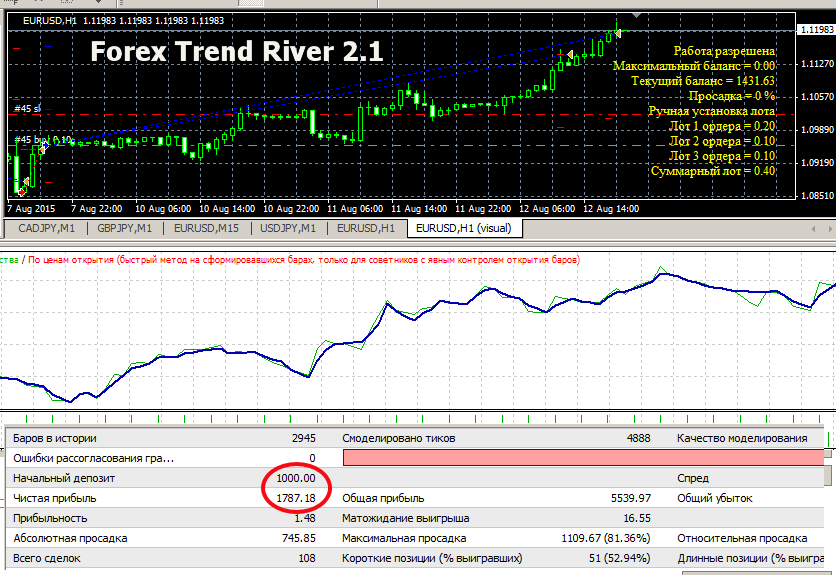
Task: Click the absolute drawdown value 745.85
Action: coord(299,538)
